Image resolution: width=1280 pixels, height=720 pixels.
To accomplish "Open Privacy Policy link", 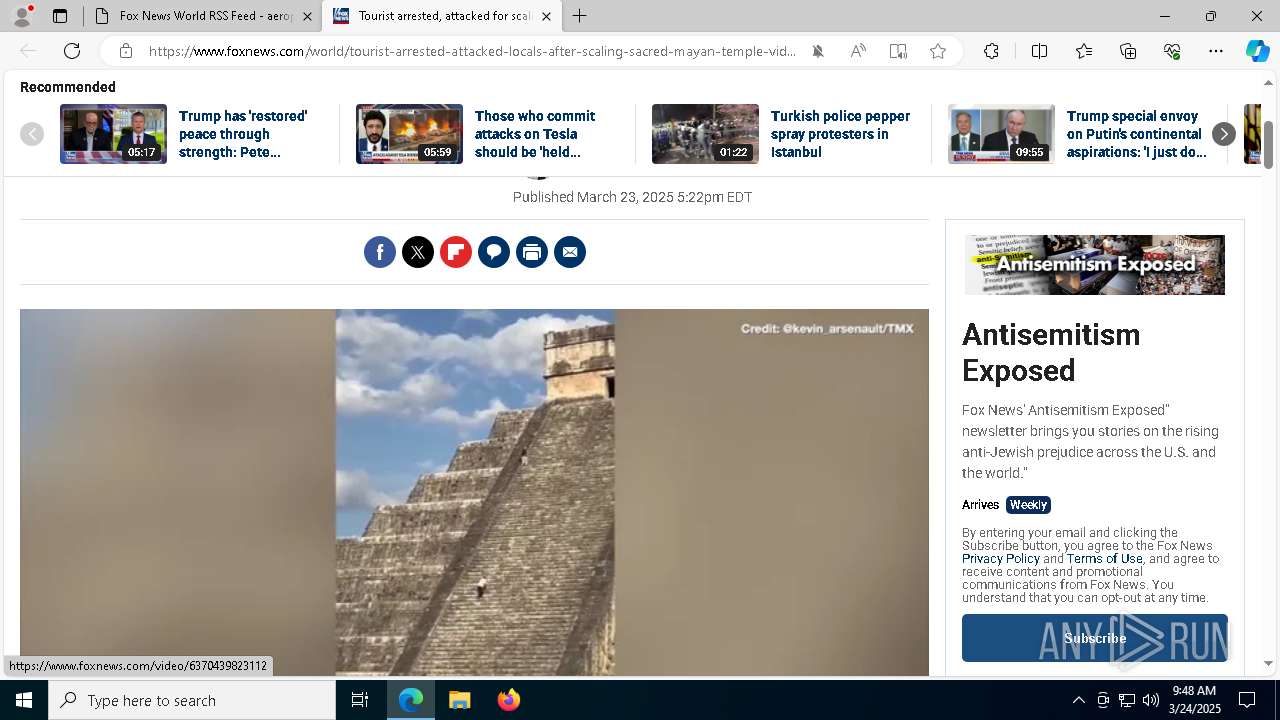I will tap(1001, 559).
